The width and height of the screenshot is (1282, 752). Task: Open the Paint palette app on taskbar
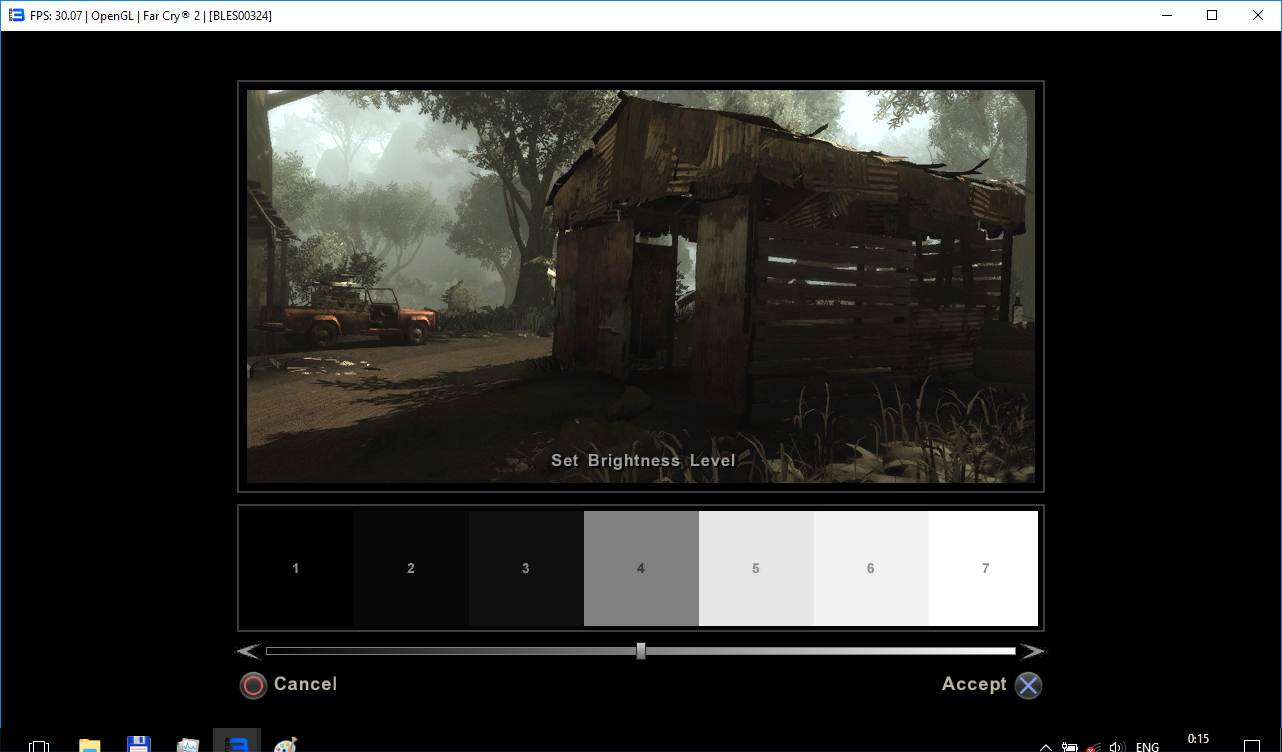point(286,744)
